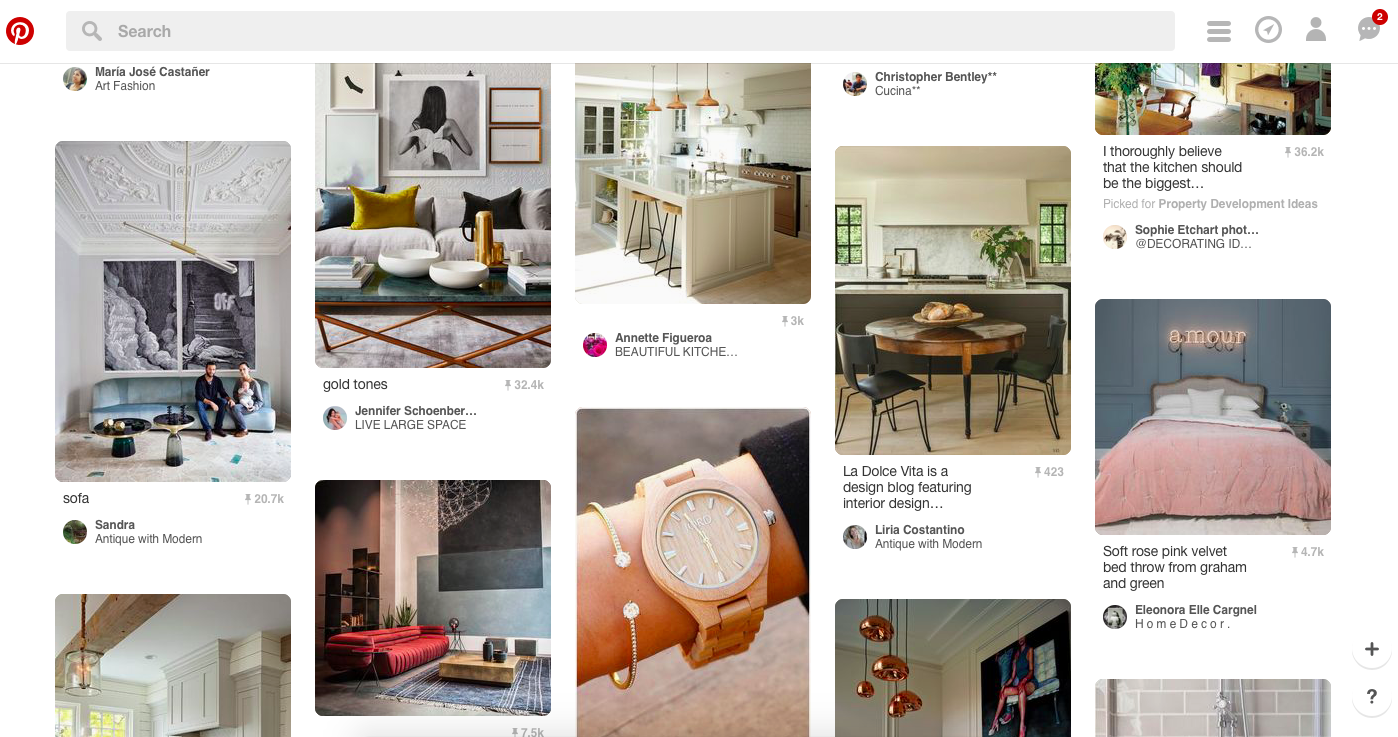Open the profile person icon
1398x737 pixels.
tap(1316, 30)
